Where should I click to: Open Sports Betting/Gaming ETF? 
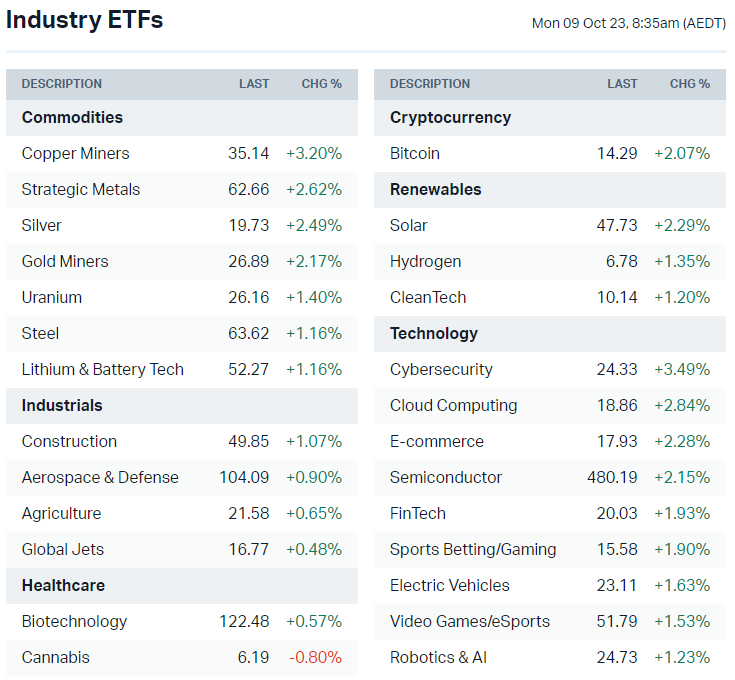(473, 549)
